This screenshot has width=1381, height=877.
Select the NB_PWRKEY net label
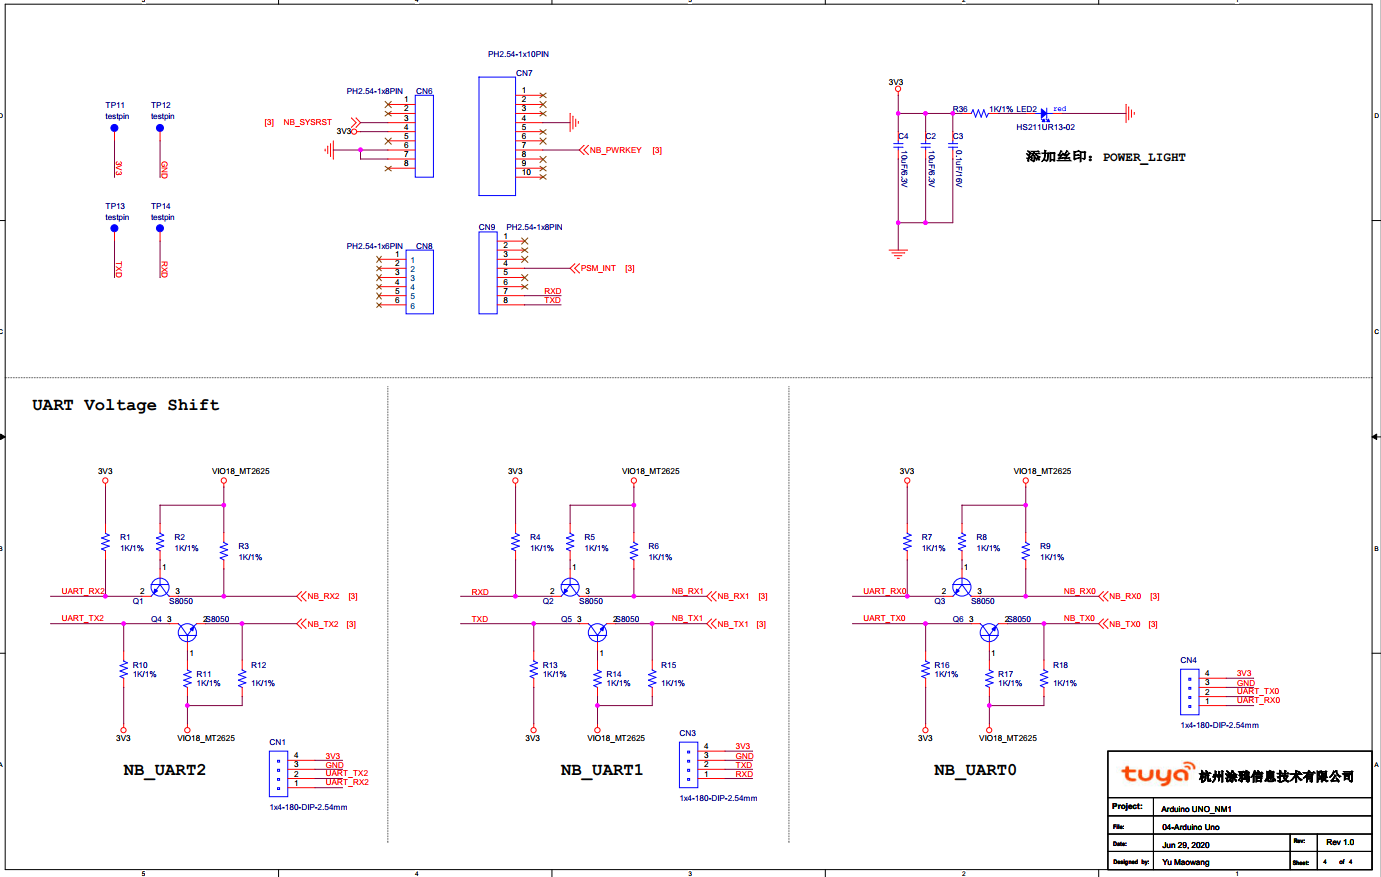tap(615, 150)
